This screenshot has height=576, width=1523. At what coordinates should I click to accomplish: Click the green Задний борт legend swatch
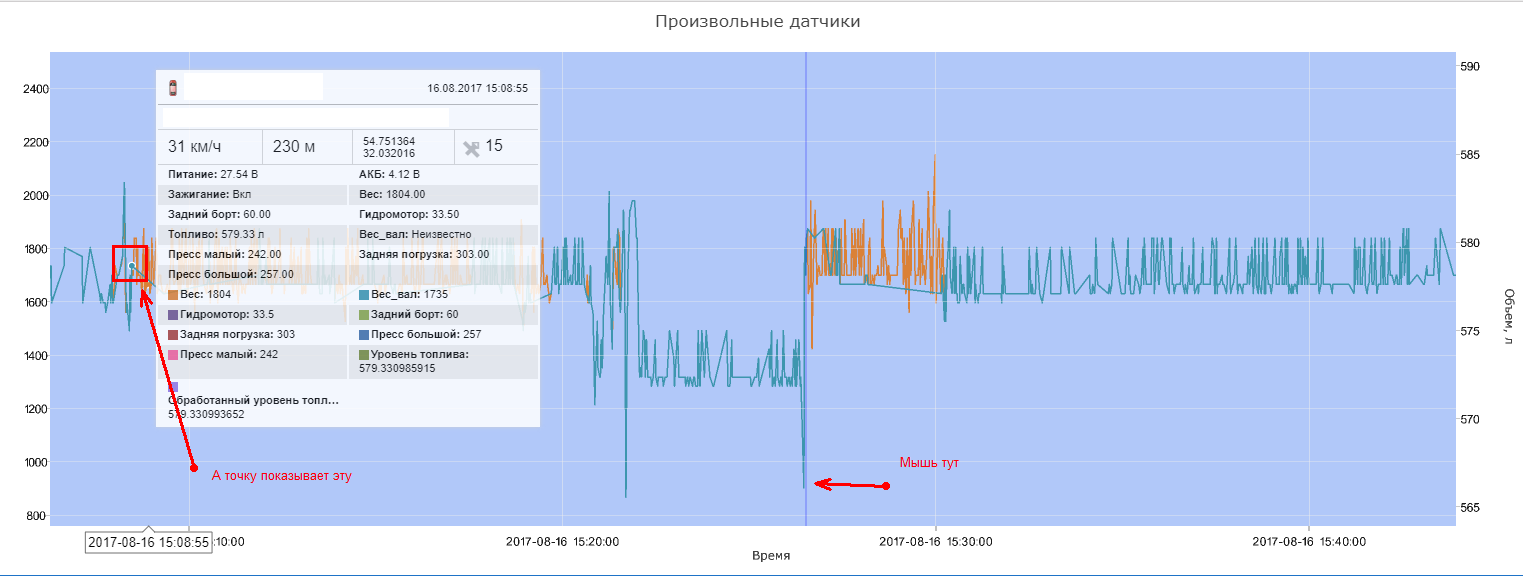(364, 315)
